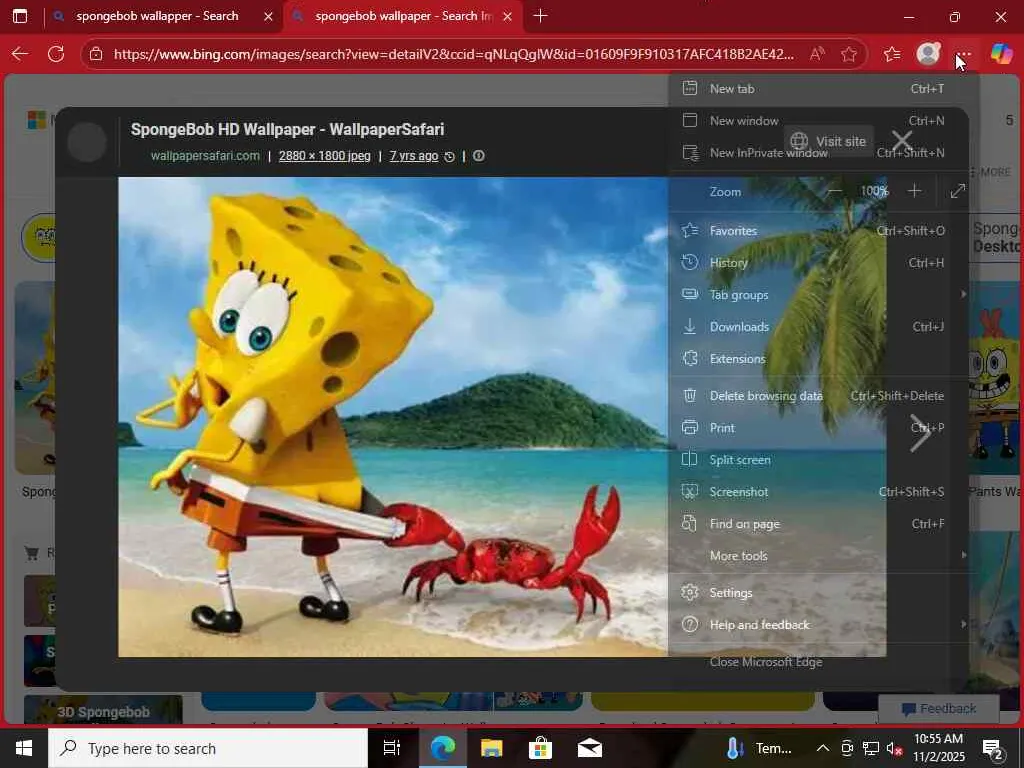The height and width of the screenshot is (768, 1024).
Task: Open a new tab with plus button
Action: (540, 16)
